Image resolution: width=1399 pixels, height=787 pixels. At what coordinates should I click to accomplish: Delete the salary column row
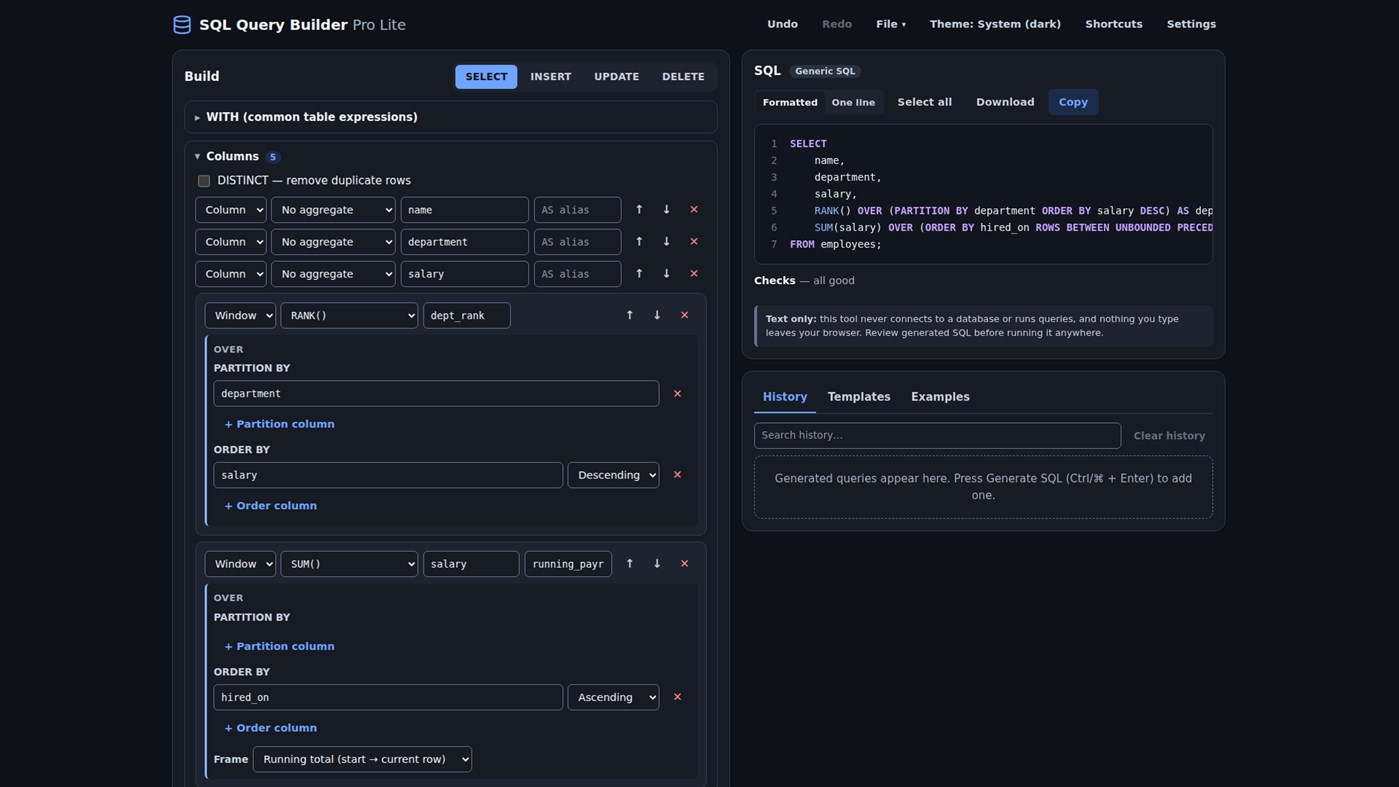[694, 274]
